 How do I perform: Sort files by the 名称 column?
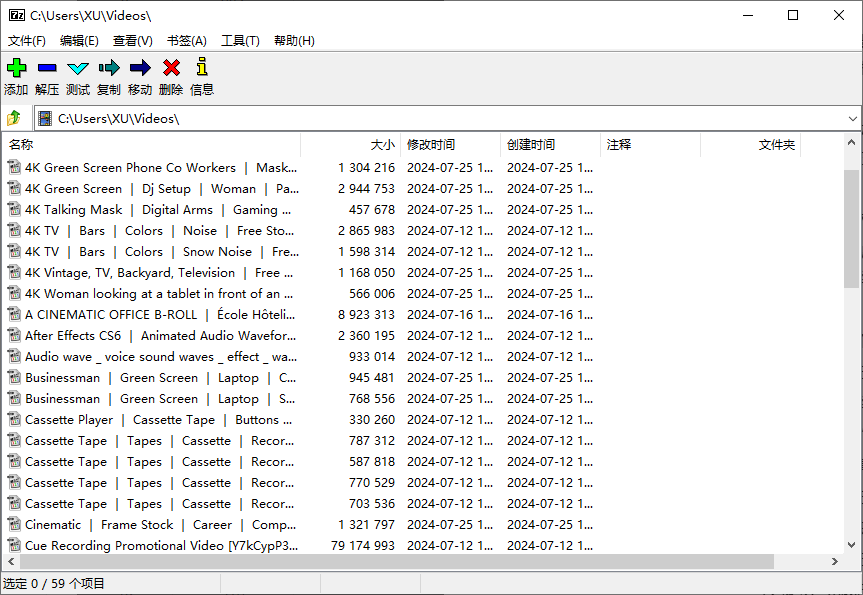[x=22, y=145]
